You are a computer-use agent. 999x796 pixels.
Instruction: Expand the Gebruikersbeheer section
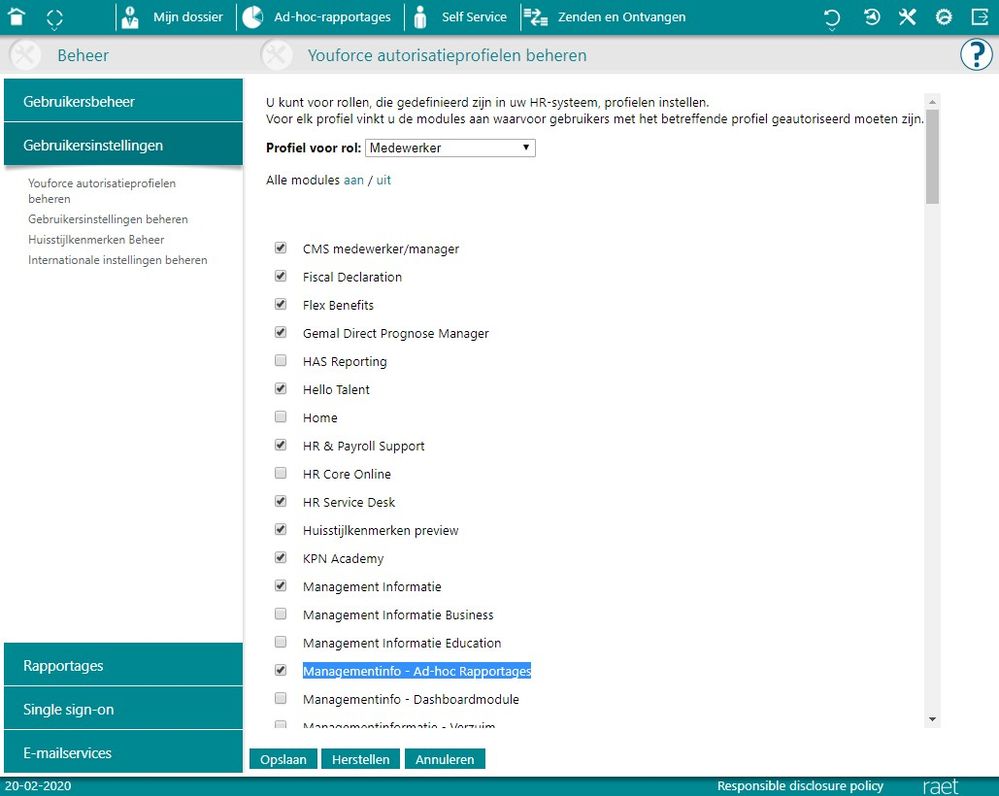[x=123, y=100]
